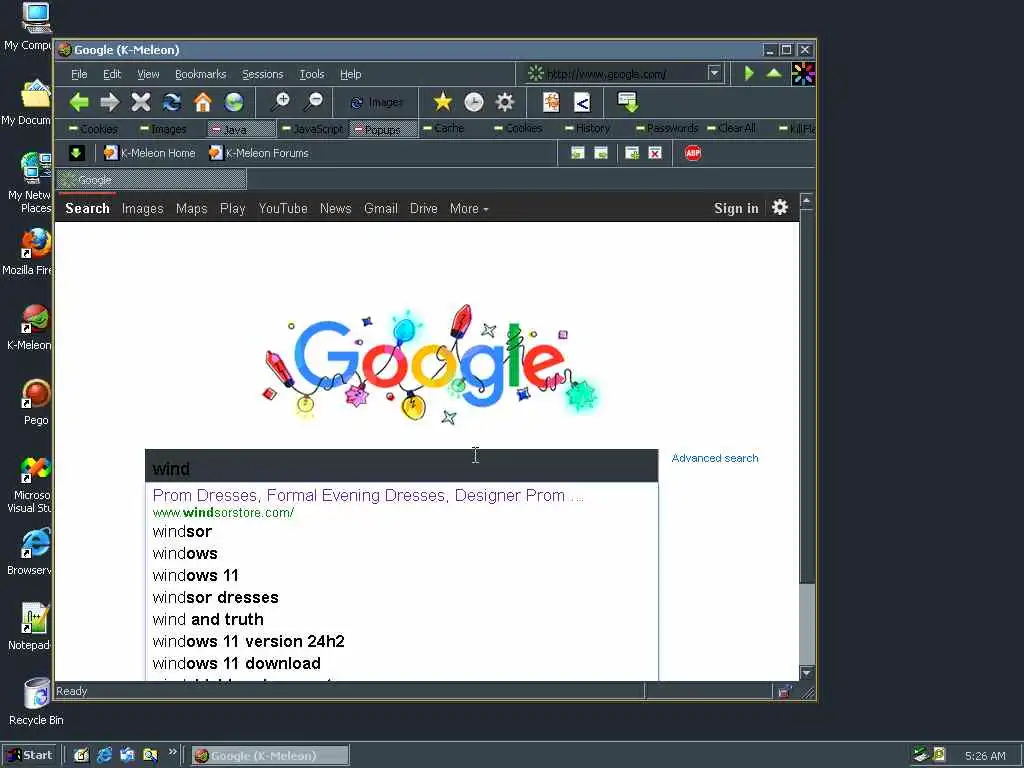
Task: Click the download arrow window icon
Action: point(628,102)
